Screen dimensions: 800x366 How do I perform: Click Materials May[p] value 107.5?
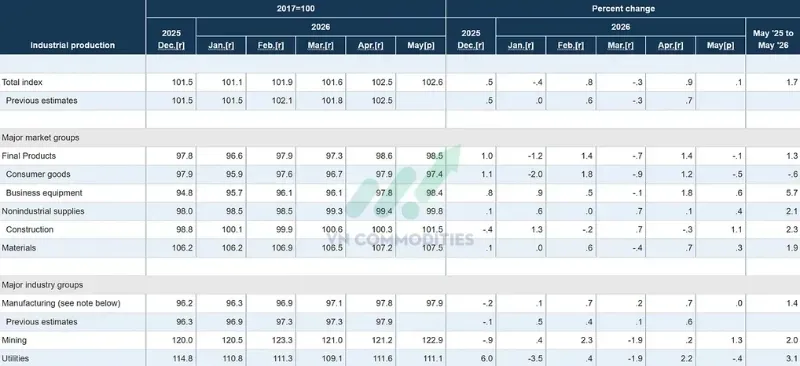432,248
